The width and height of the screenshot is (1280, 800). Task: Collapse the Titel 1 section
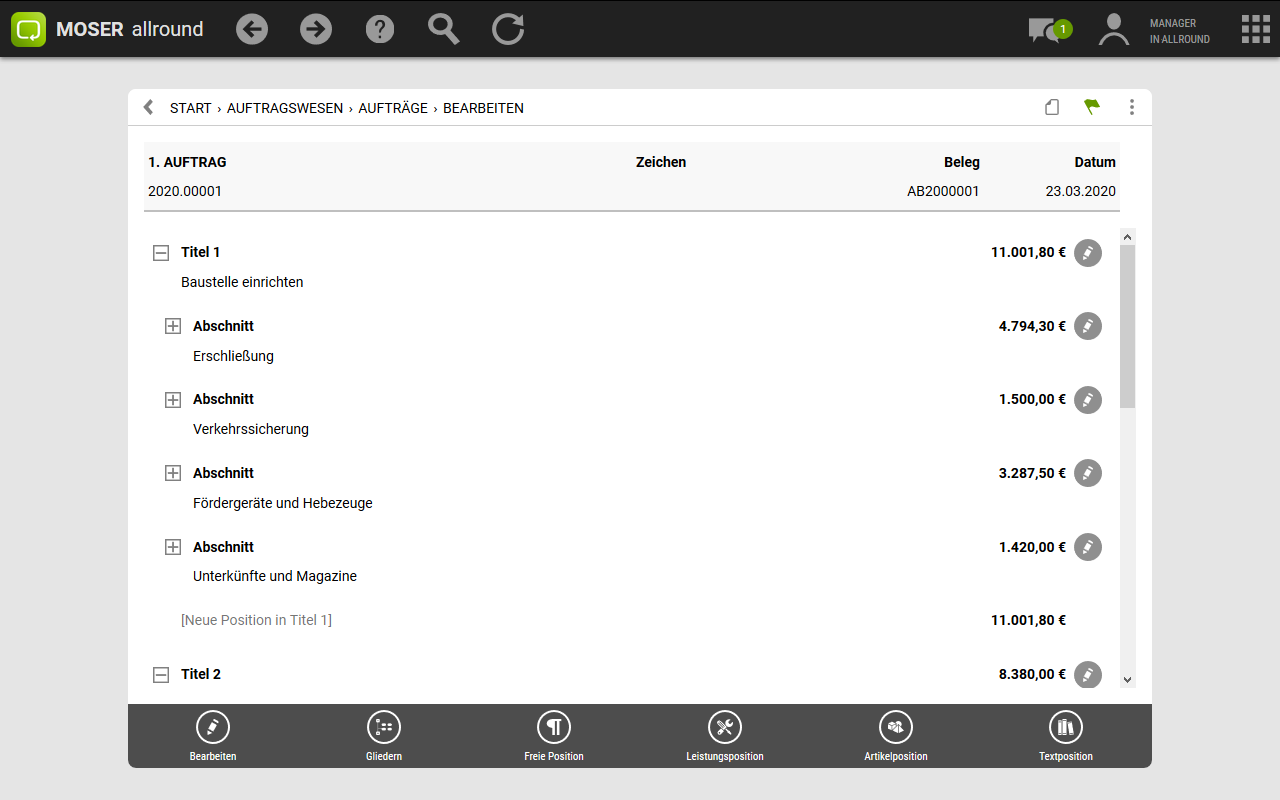coord(161,253)
